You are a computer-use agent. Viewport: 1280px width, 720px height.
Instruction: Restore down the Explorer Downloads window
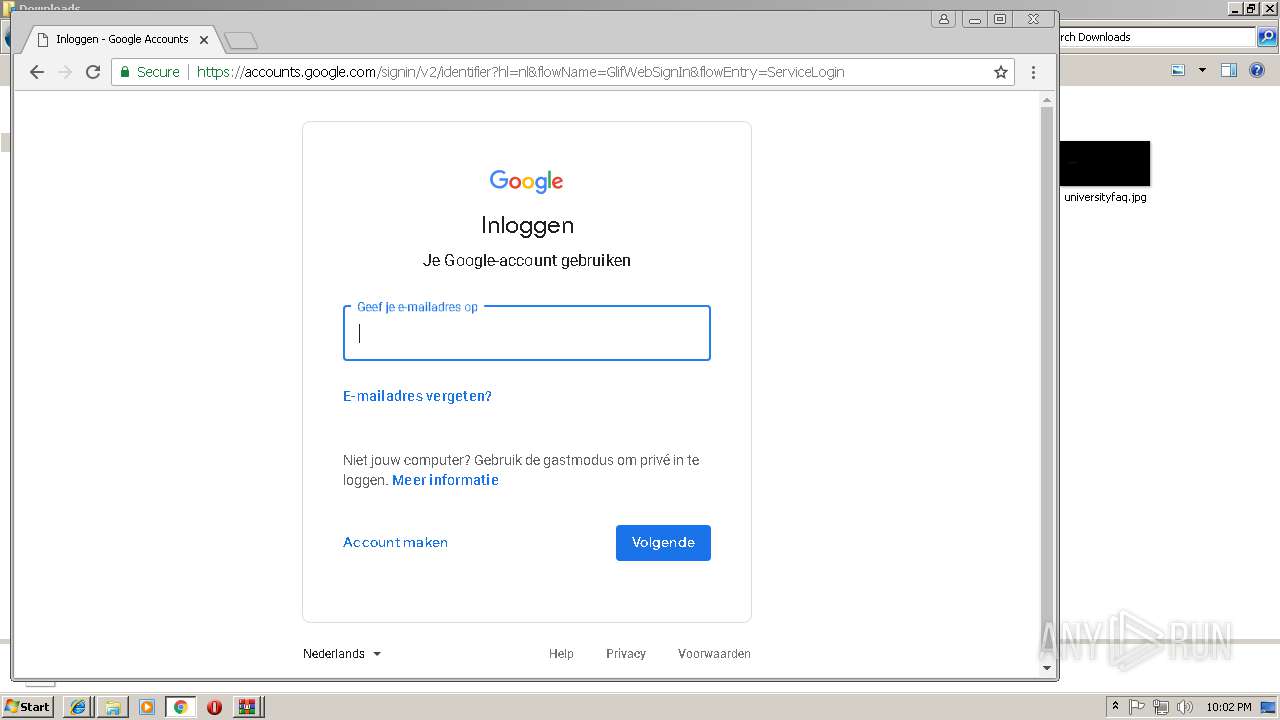click(x=1251, y=9)
